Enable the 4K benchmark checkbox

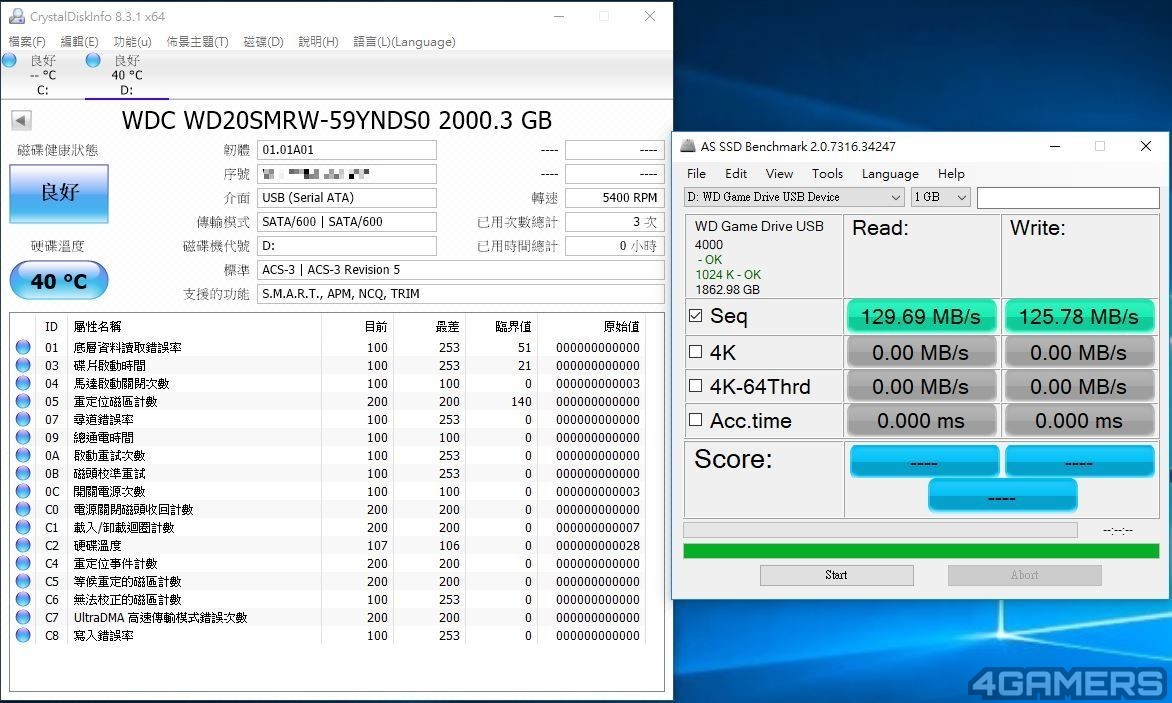pos(695,351)
